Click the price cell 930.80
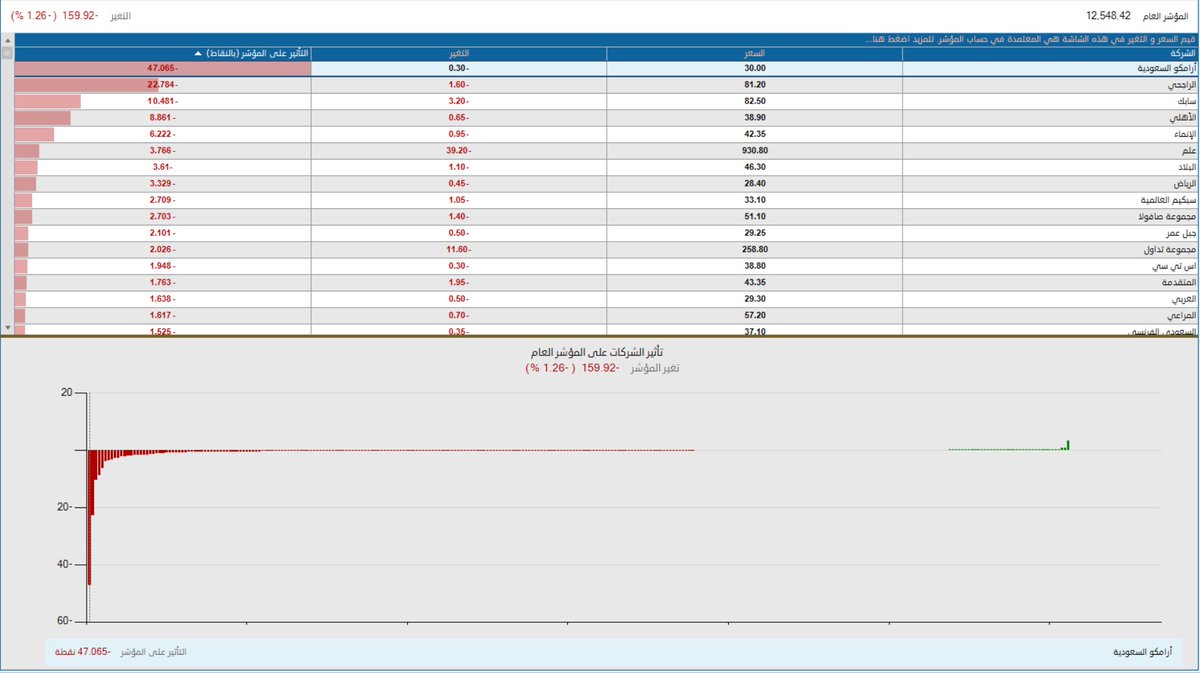Image resolution: width=1200 pixels, height=673 pixels. [755, 151]
